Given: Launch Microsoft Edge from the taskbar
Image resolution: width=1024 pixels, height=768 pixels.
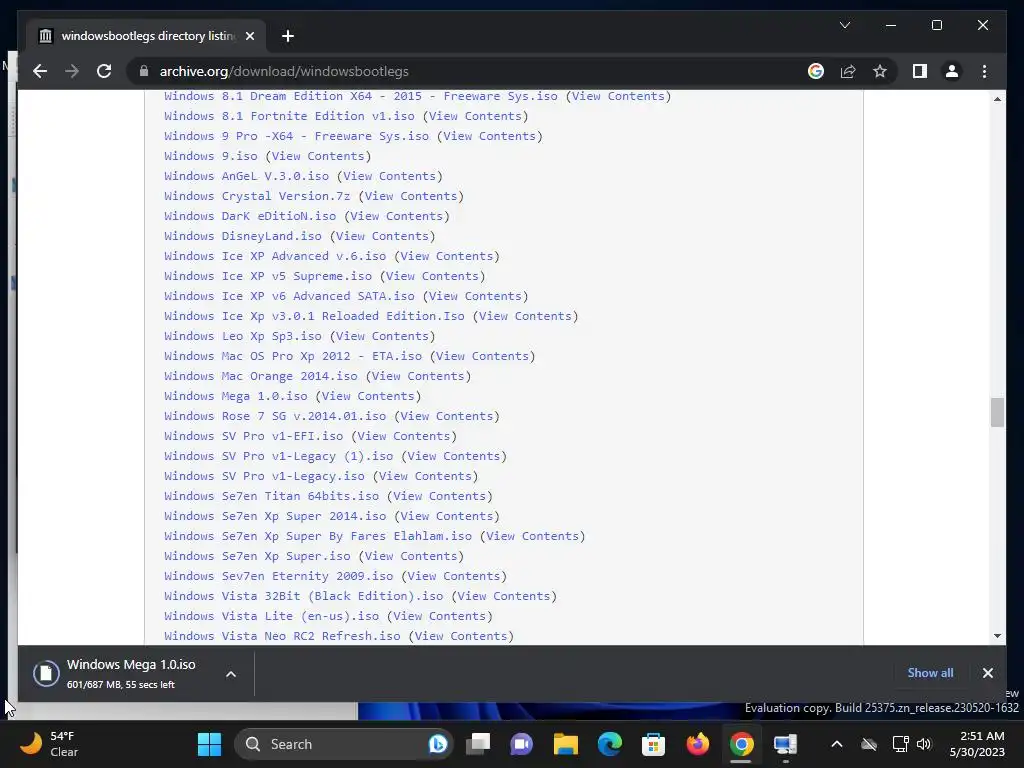Looking at the screenshot, I should pyautogui.click(x=610, y=744).
